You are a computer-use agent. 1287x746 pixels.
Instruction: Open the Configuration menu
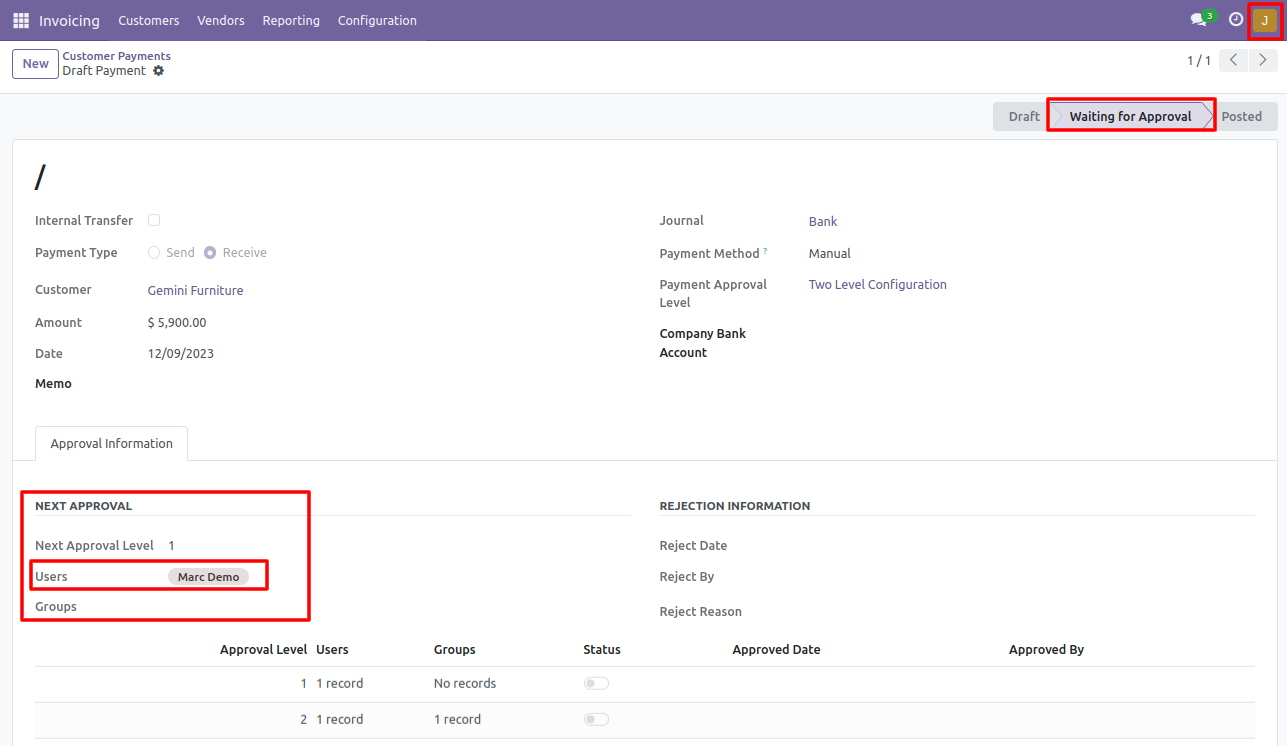click(x=377, y=20)
